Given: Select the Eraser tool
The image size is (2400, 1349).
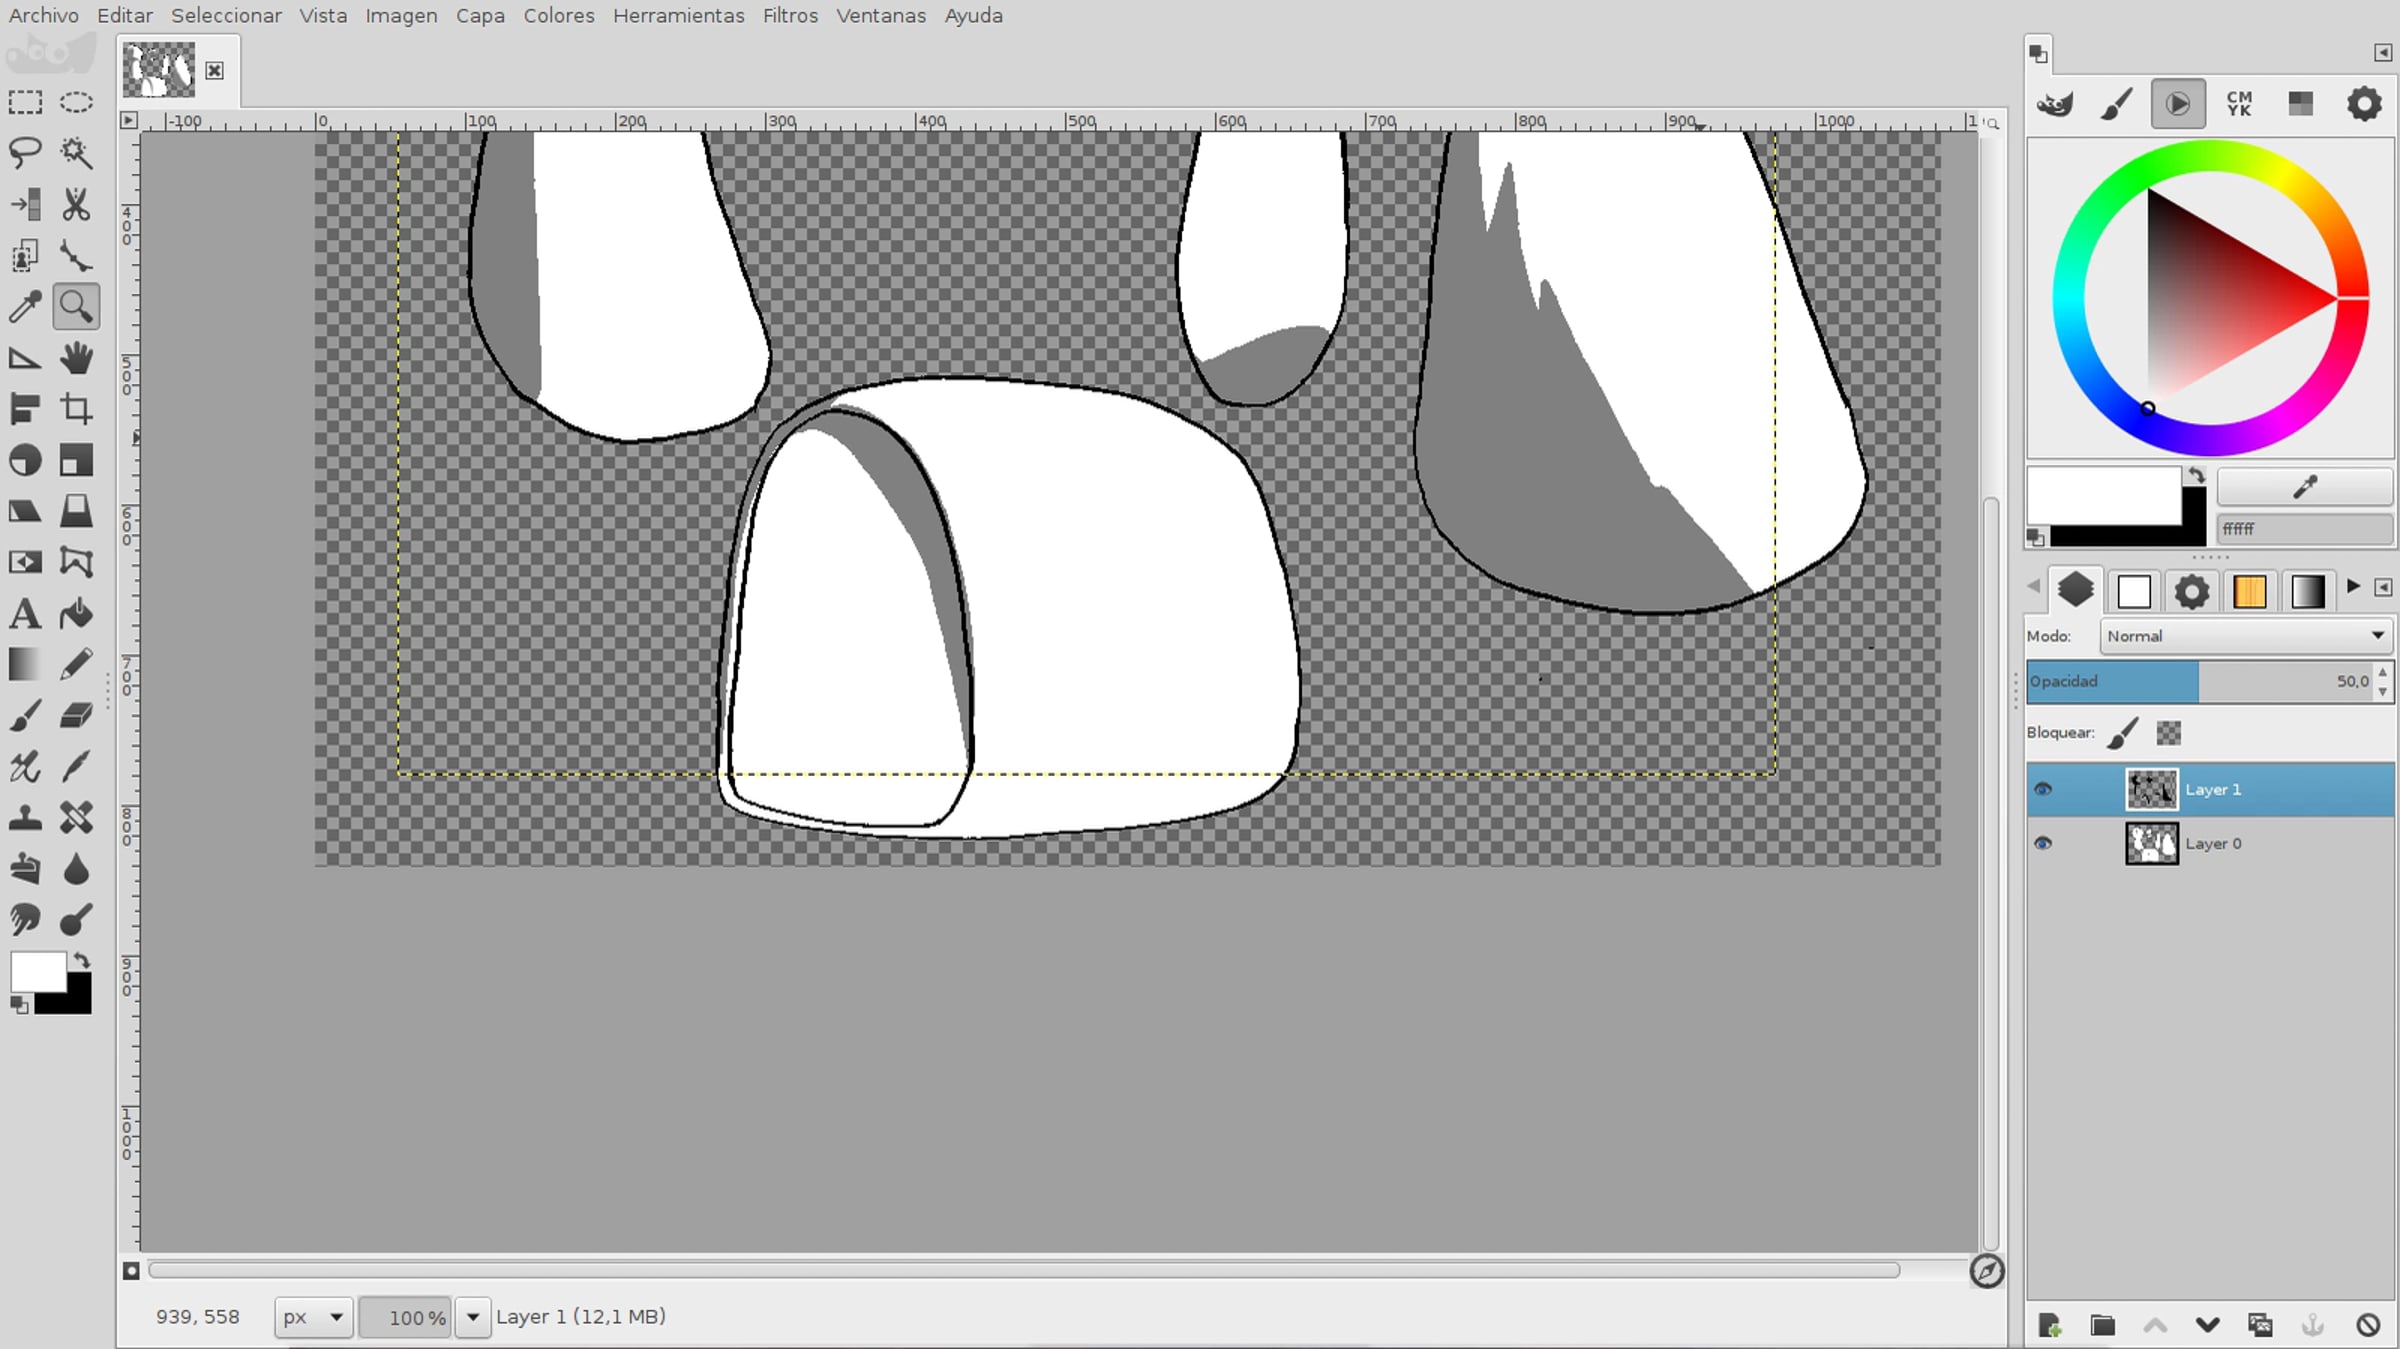Looking at the screenshot, I should point(76,715).
